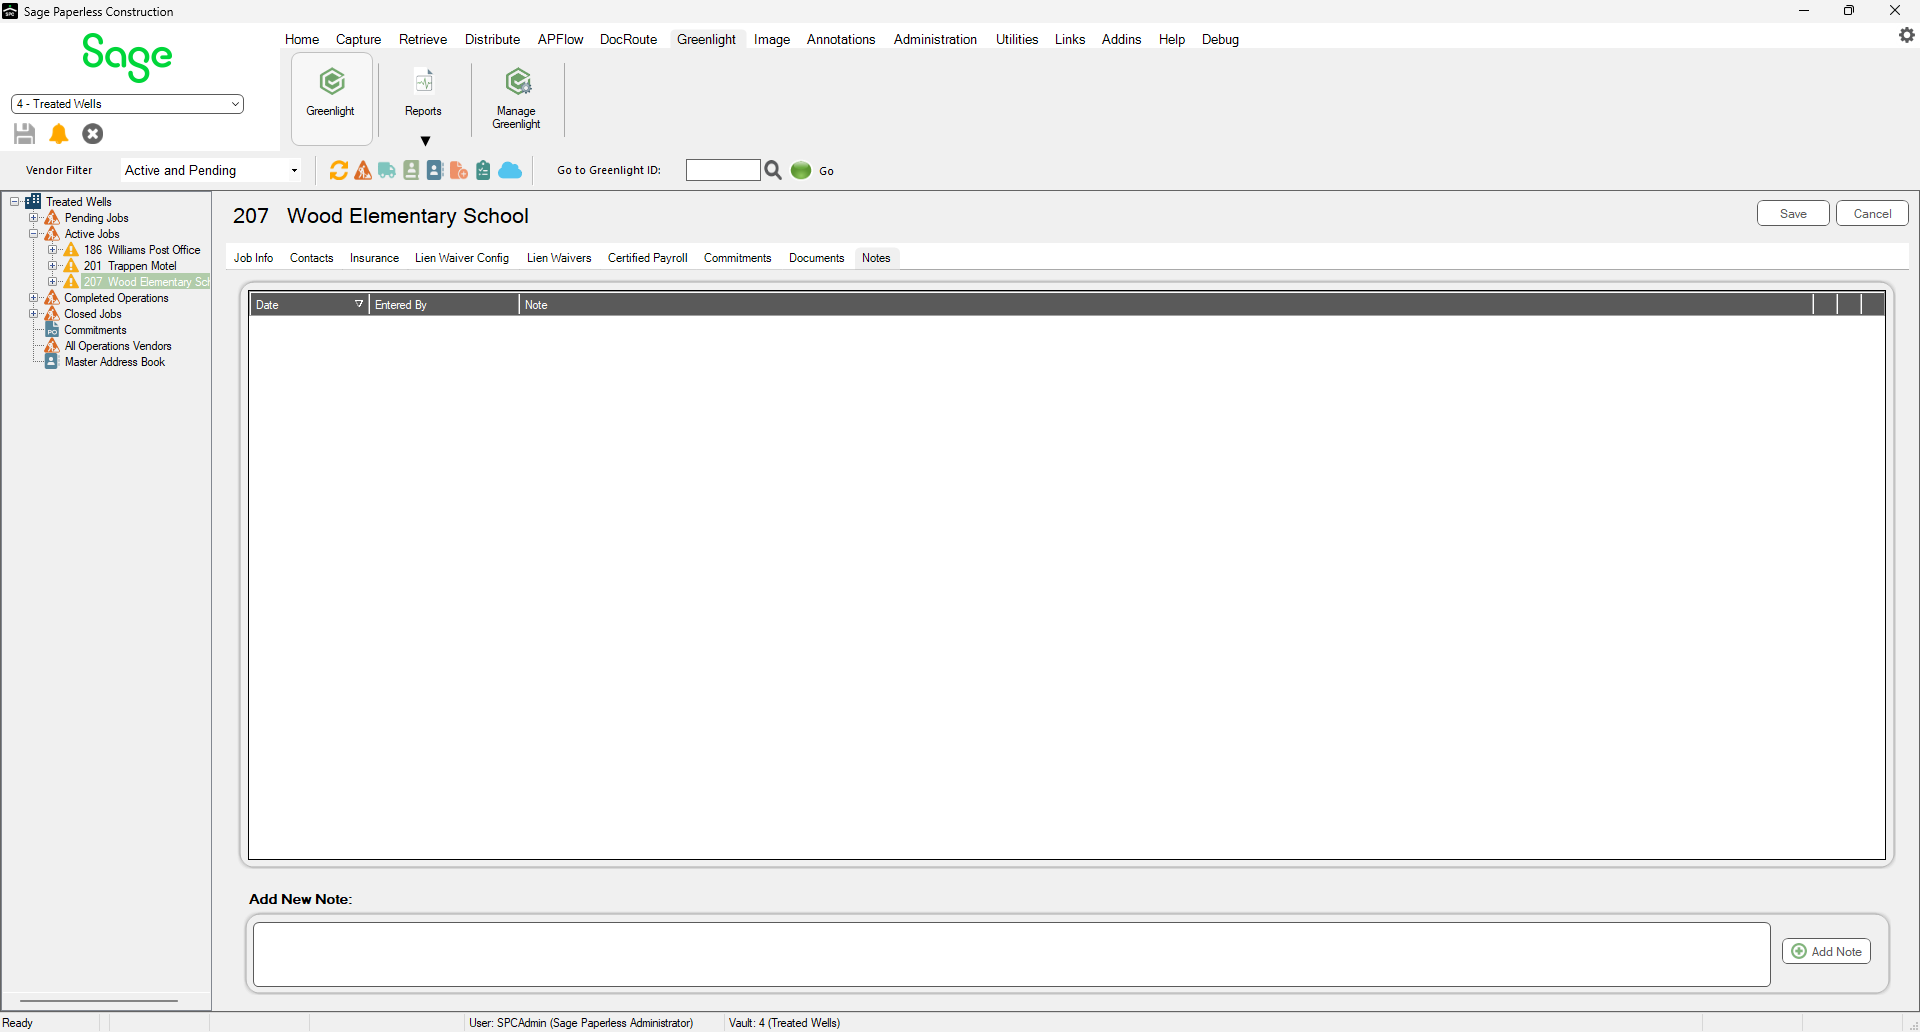Open the Certified Payroll tab
This screenshot has width=1920, height=1032.
647,258
